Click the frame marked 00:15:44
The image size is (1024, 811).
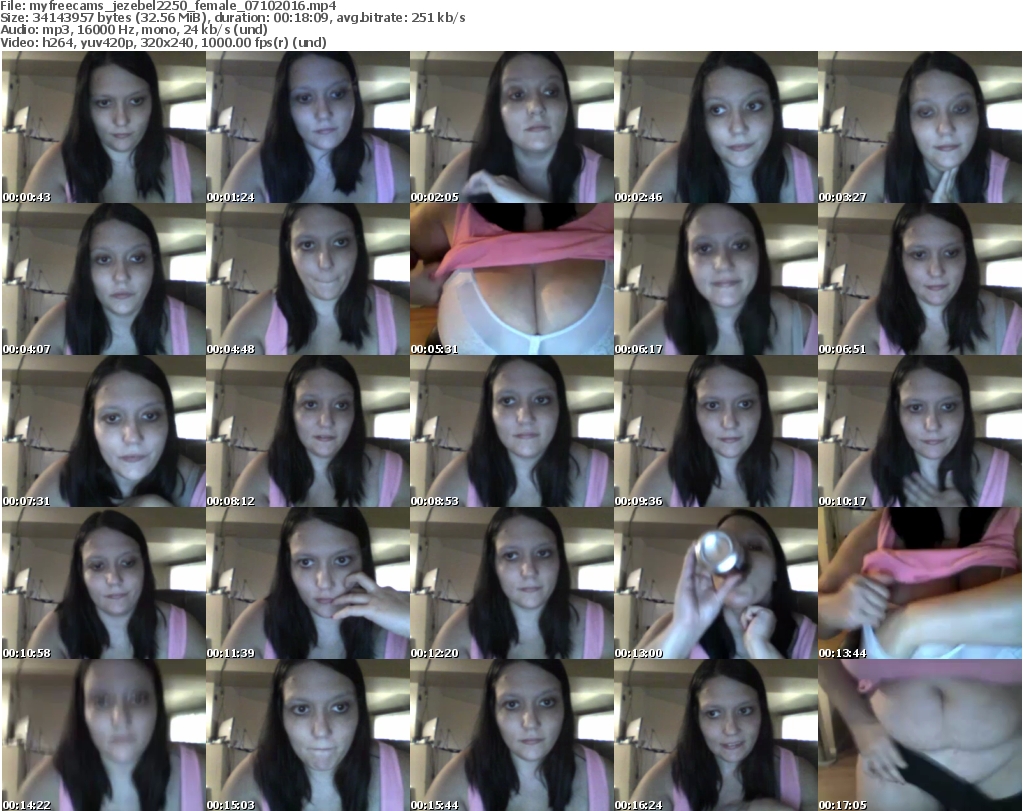click(511, 735)
